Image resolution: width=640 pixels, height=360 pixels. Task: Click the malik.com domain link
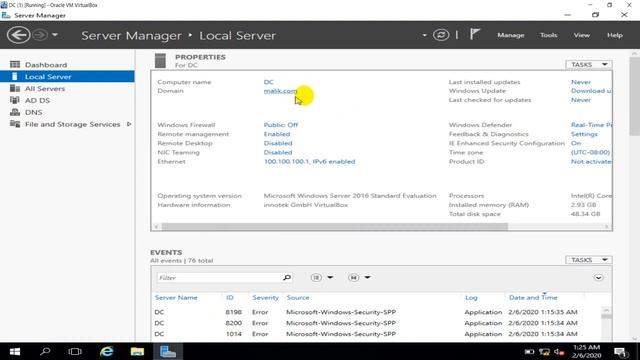[280, 91]
